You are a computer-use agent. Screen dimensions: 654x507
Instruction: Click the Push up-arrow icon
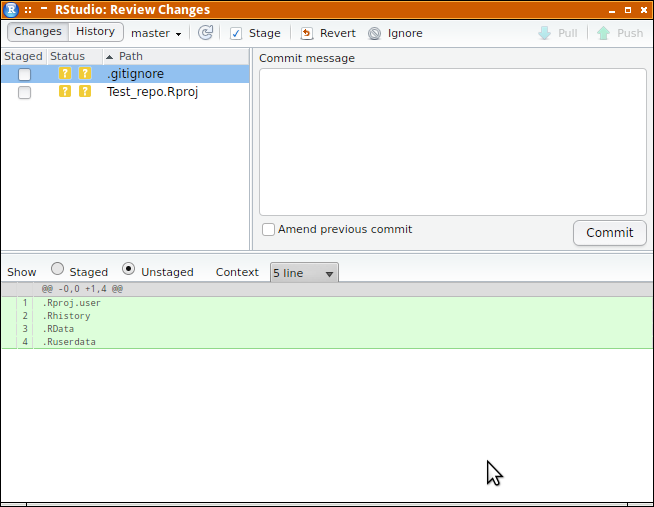603,33
